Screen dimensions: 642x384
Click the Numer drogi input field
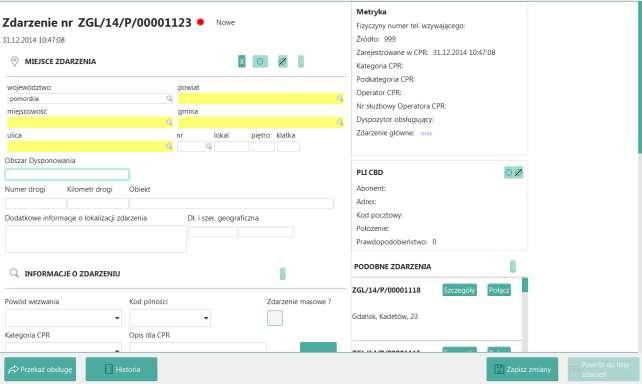[36, 203]
